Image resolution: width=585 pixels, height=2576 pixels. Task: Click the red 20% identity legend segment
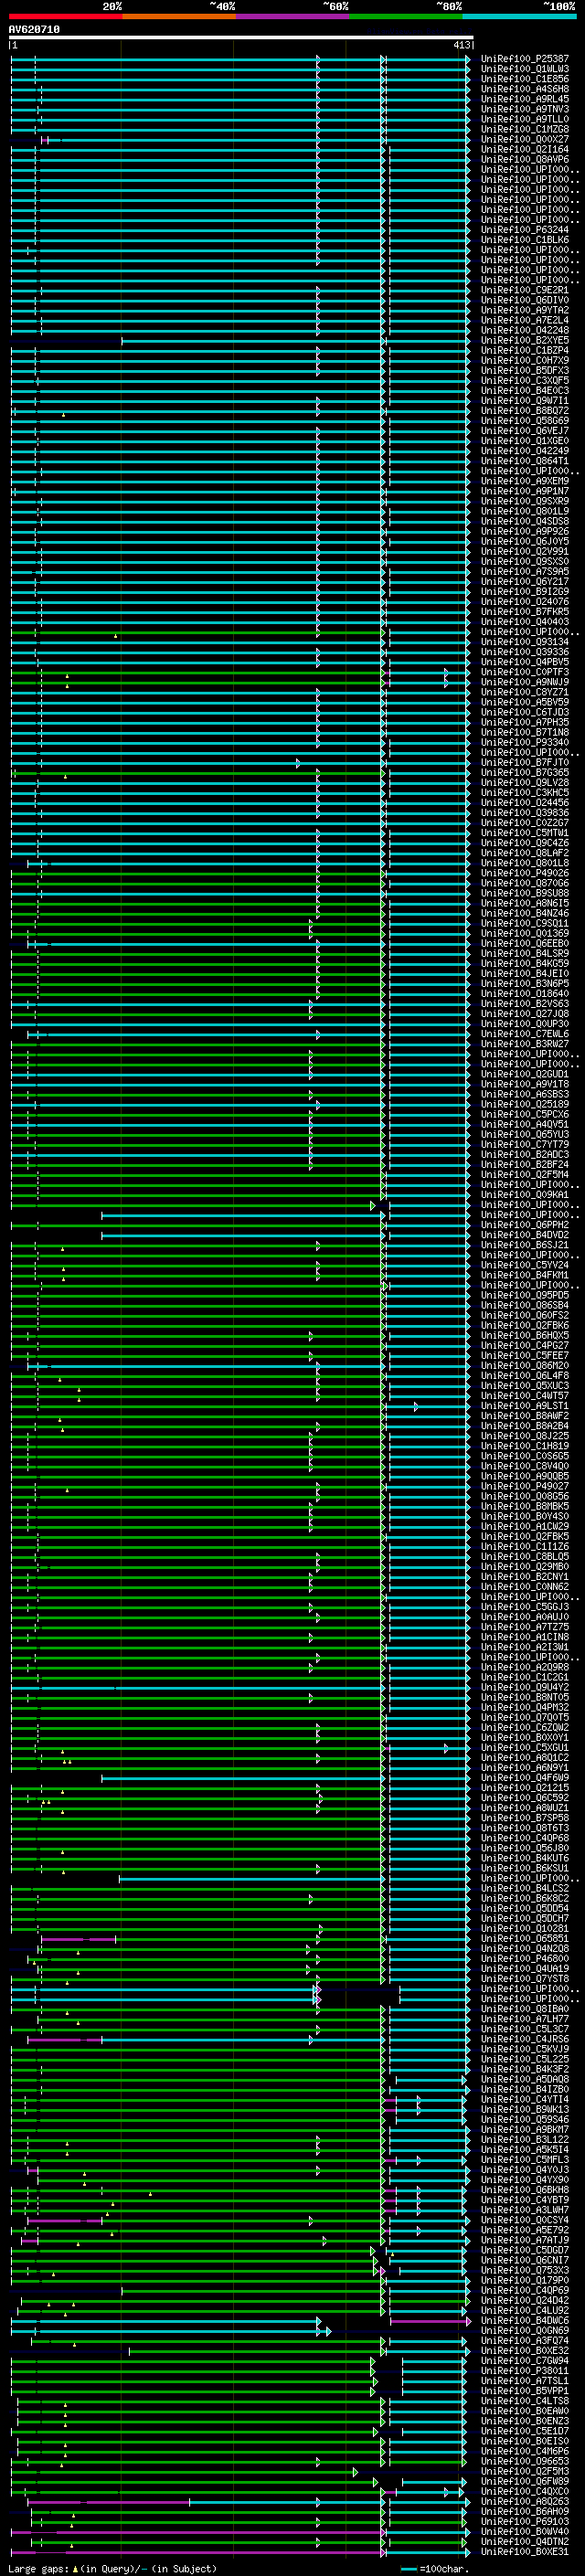(65, 16)
